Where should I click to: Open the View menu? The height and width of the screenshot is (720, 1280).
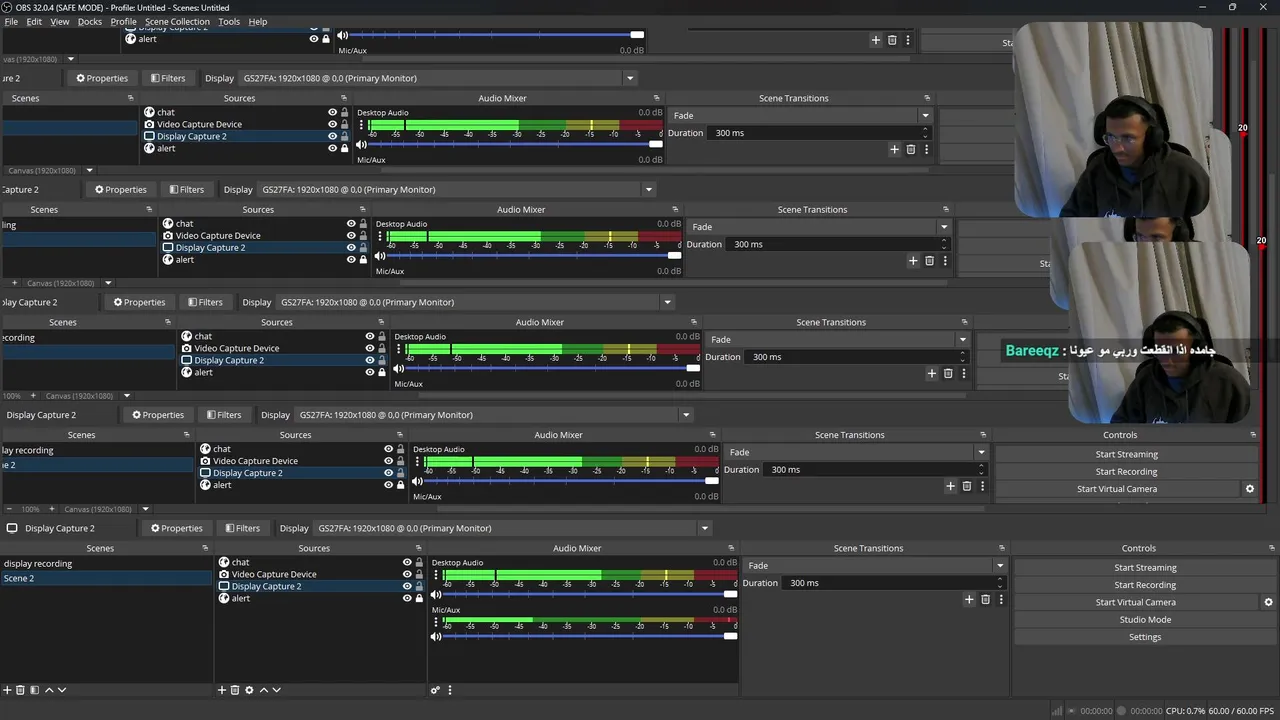(x=60, y=21)
